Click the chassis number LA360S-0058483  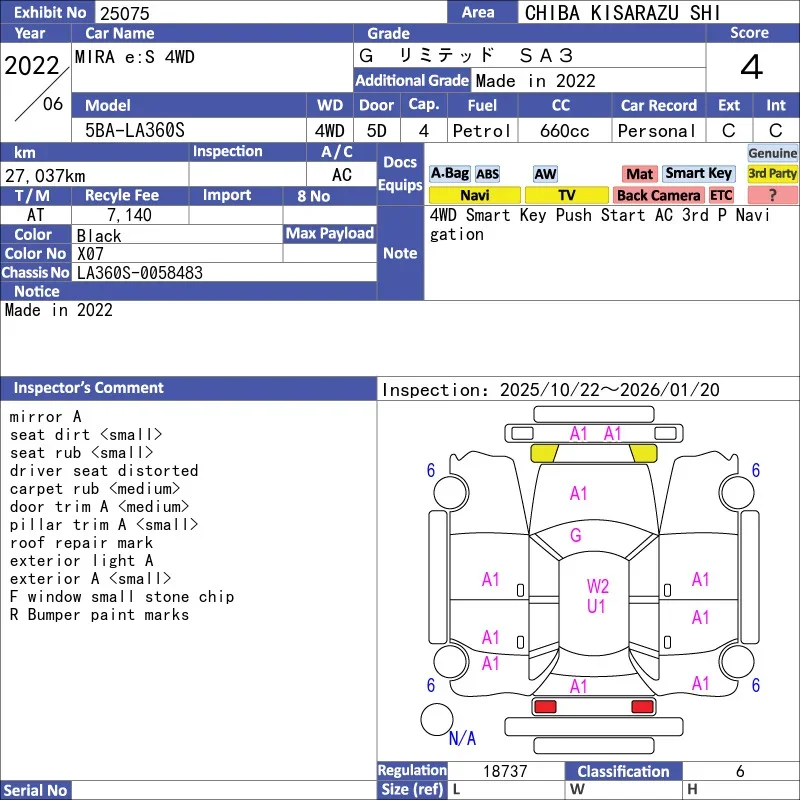tap(140, 272)
